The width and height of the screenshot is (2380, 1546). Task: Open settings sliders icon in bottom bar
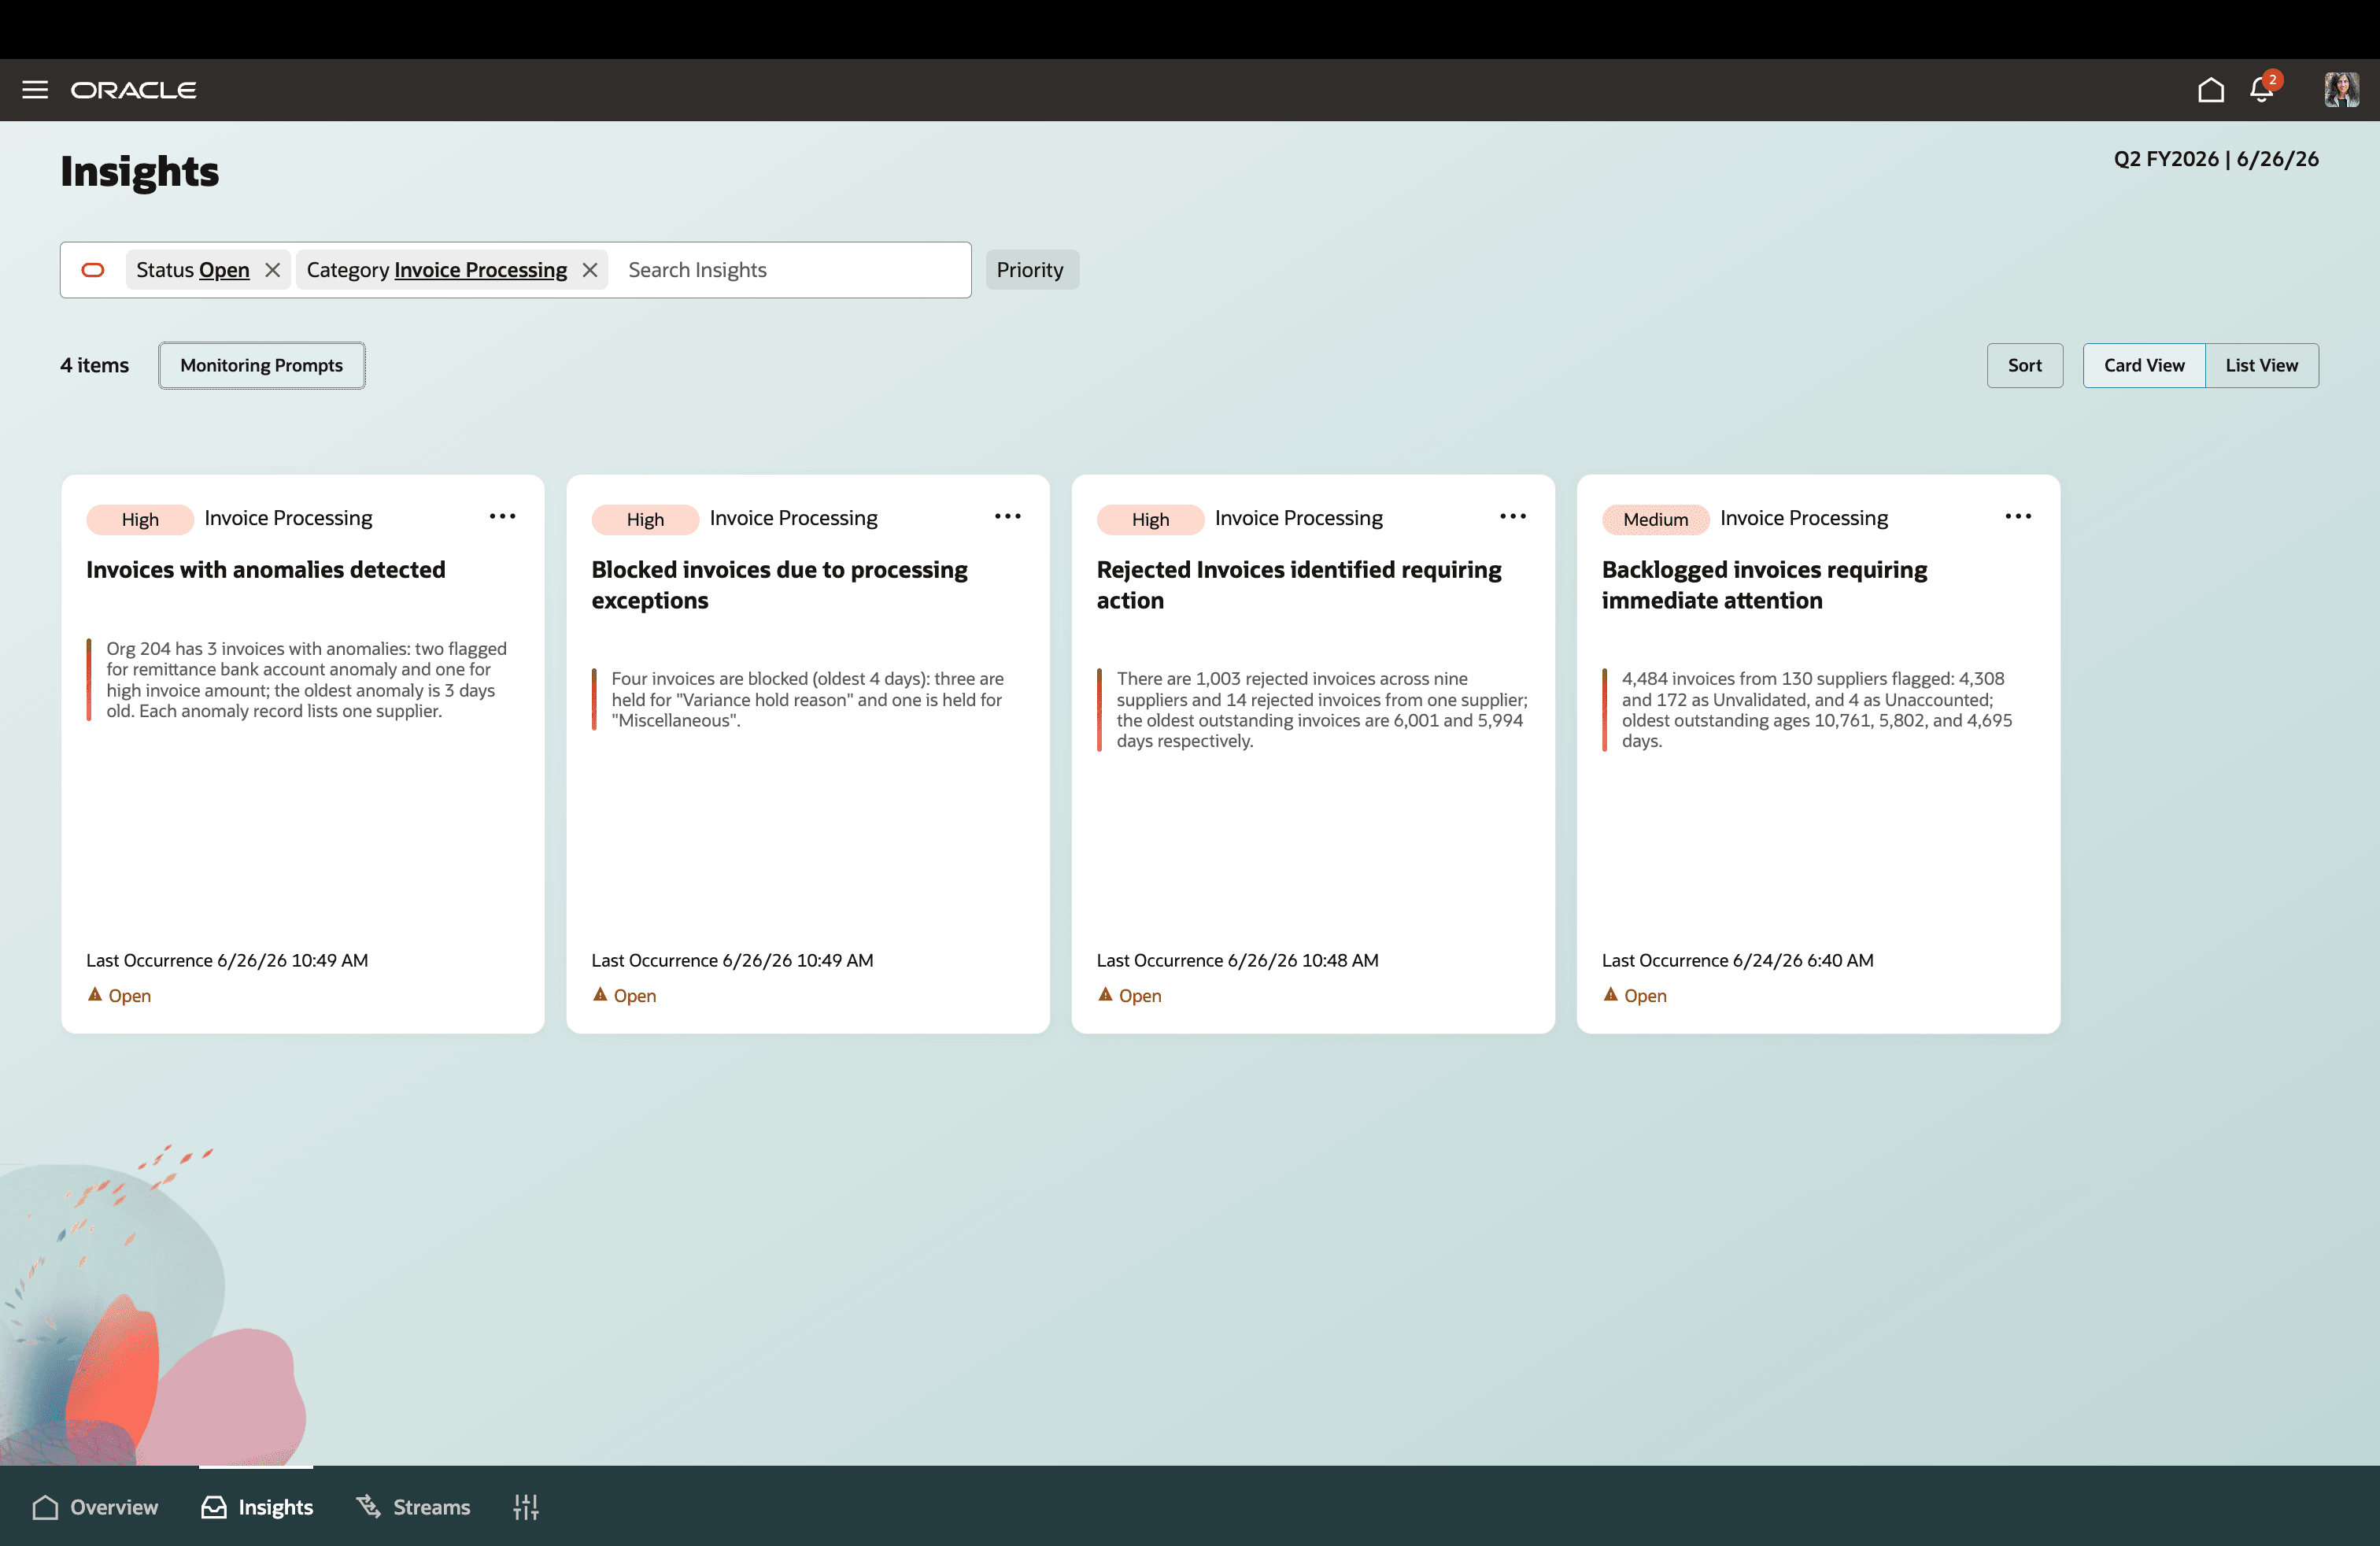(x=526, y=1507)
